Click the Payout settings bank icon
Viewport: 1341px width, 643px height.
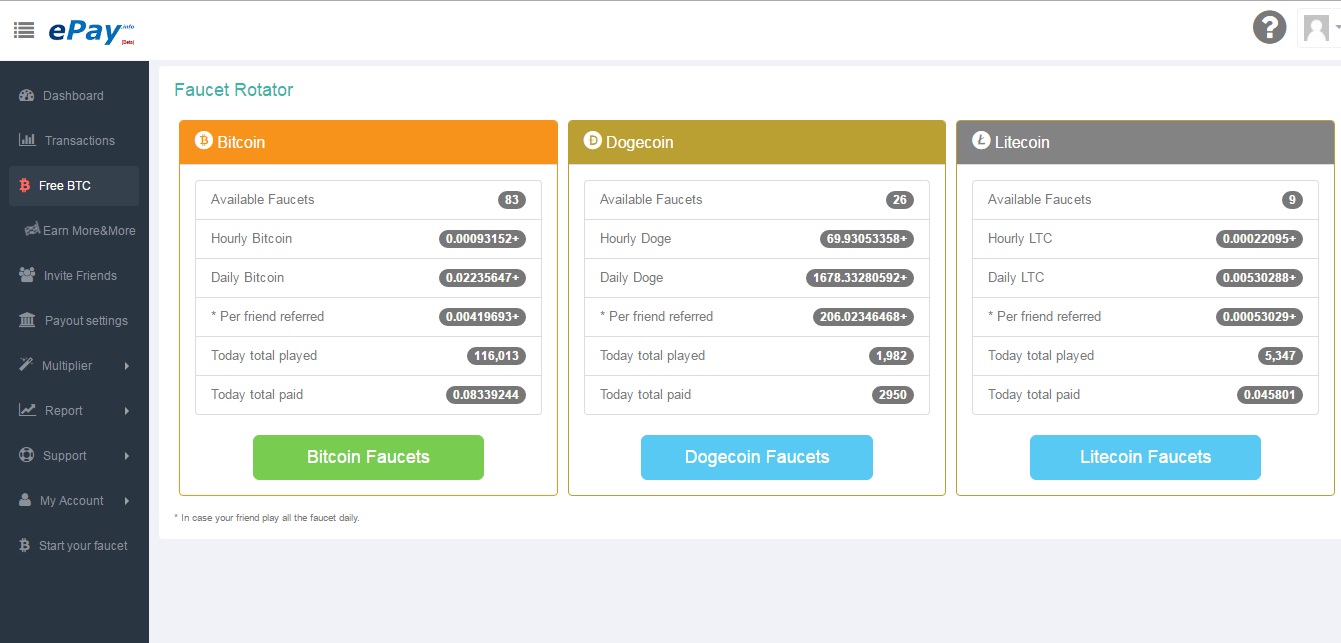(x=27, y=320)
